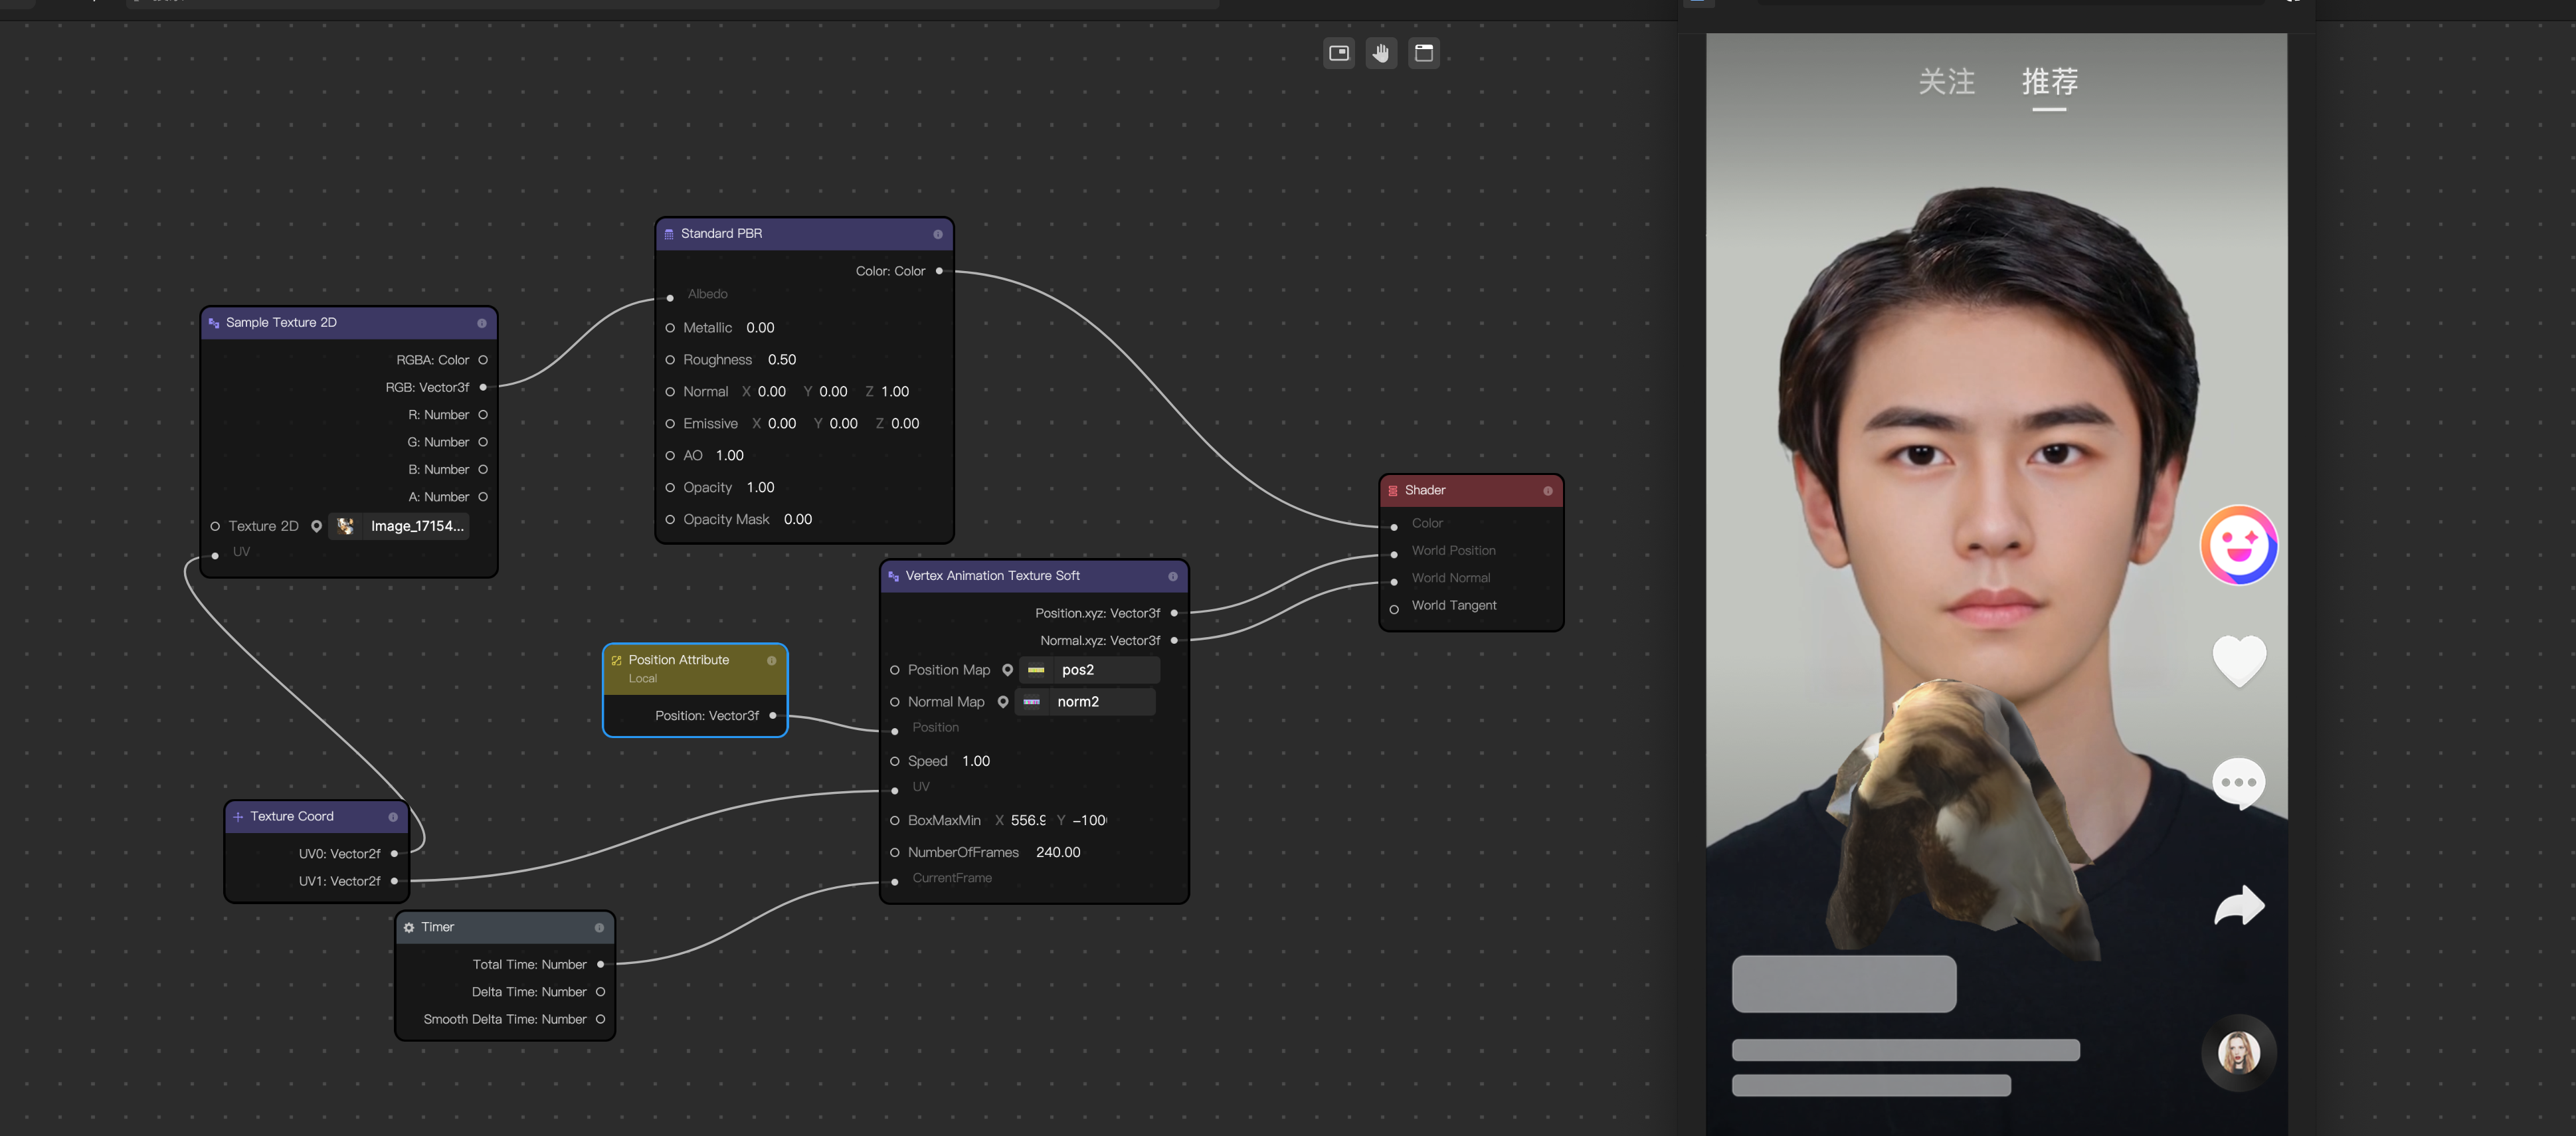
Task: Open the pos2 Position Map selector
Action: (x=1090, y=670)
